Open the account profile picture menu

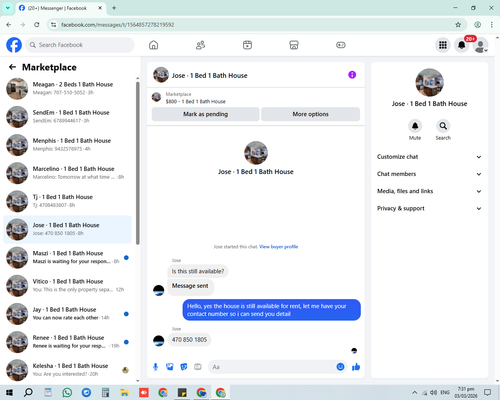point(480,45)
